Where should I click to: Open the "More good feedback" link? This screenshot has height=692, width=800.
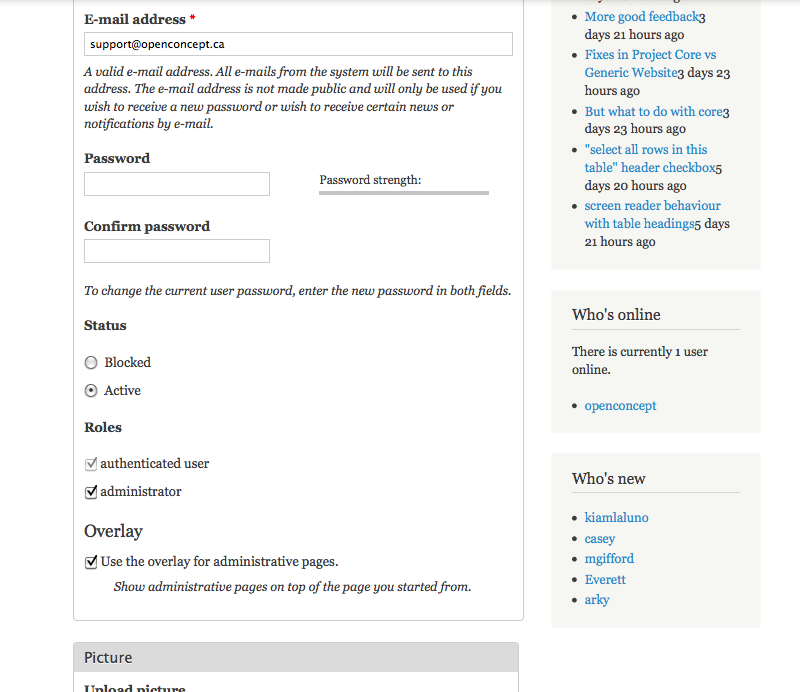pos(641,17)
